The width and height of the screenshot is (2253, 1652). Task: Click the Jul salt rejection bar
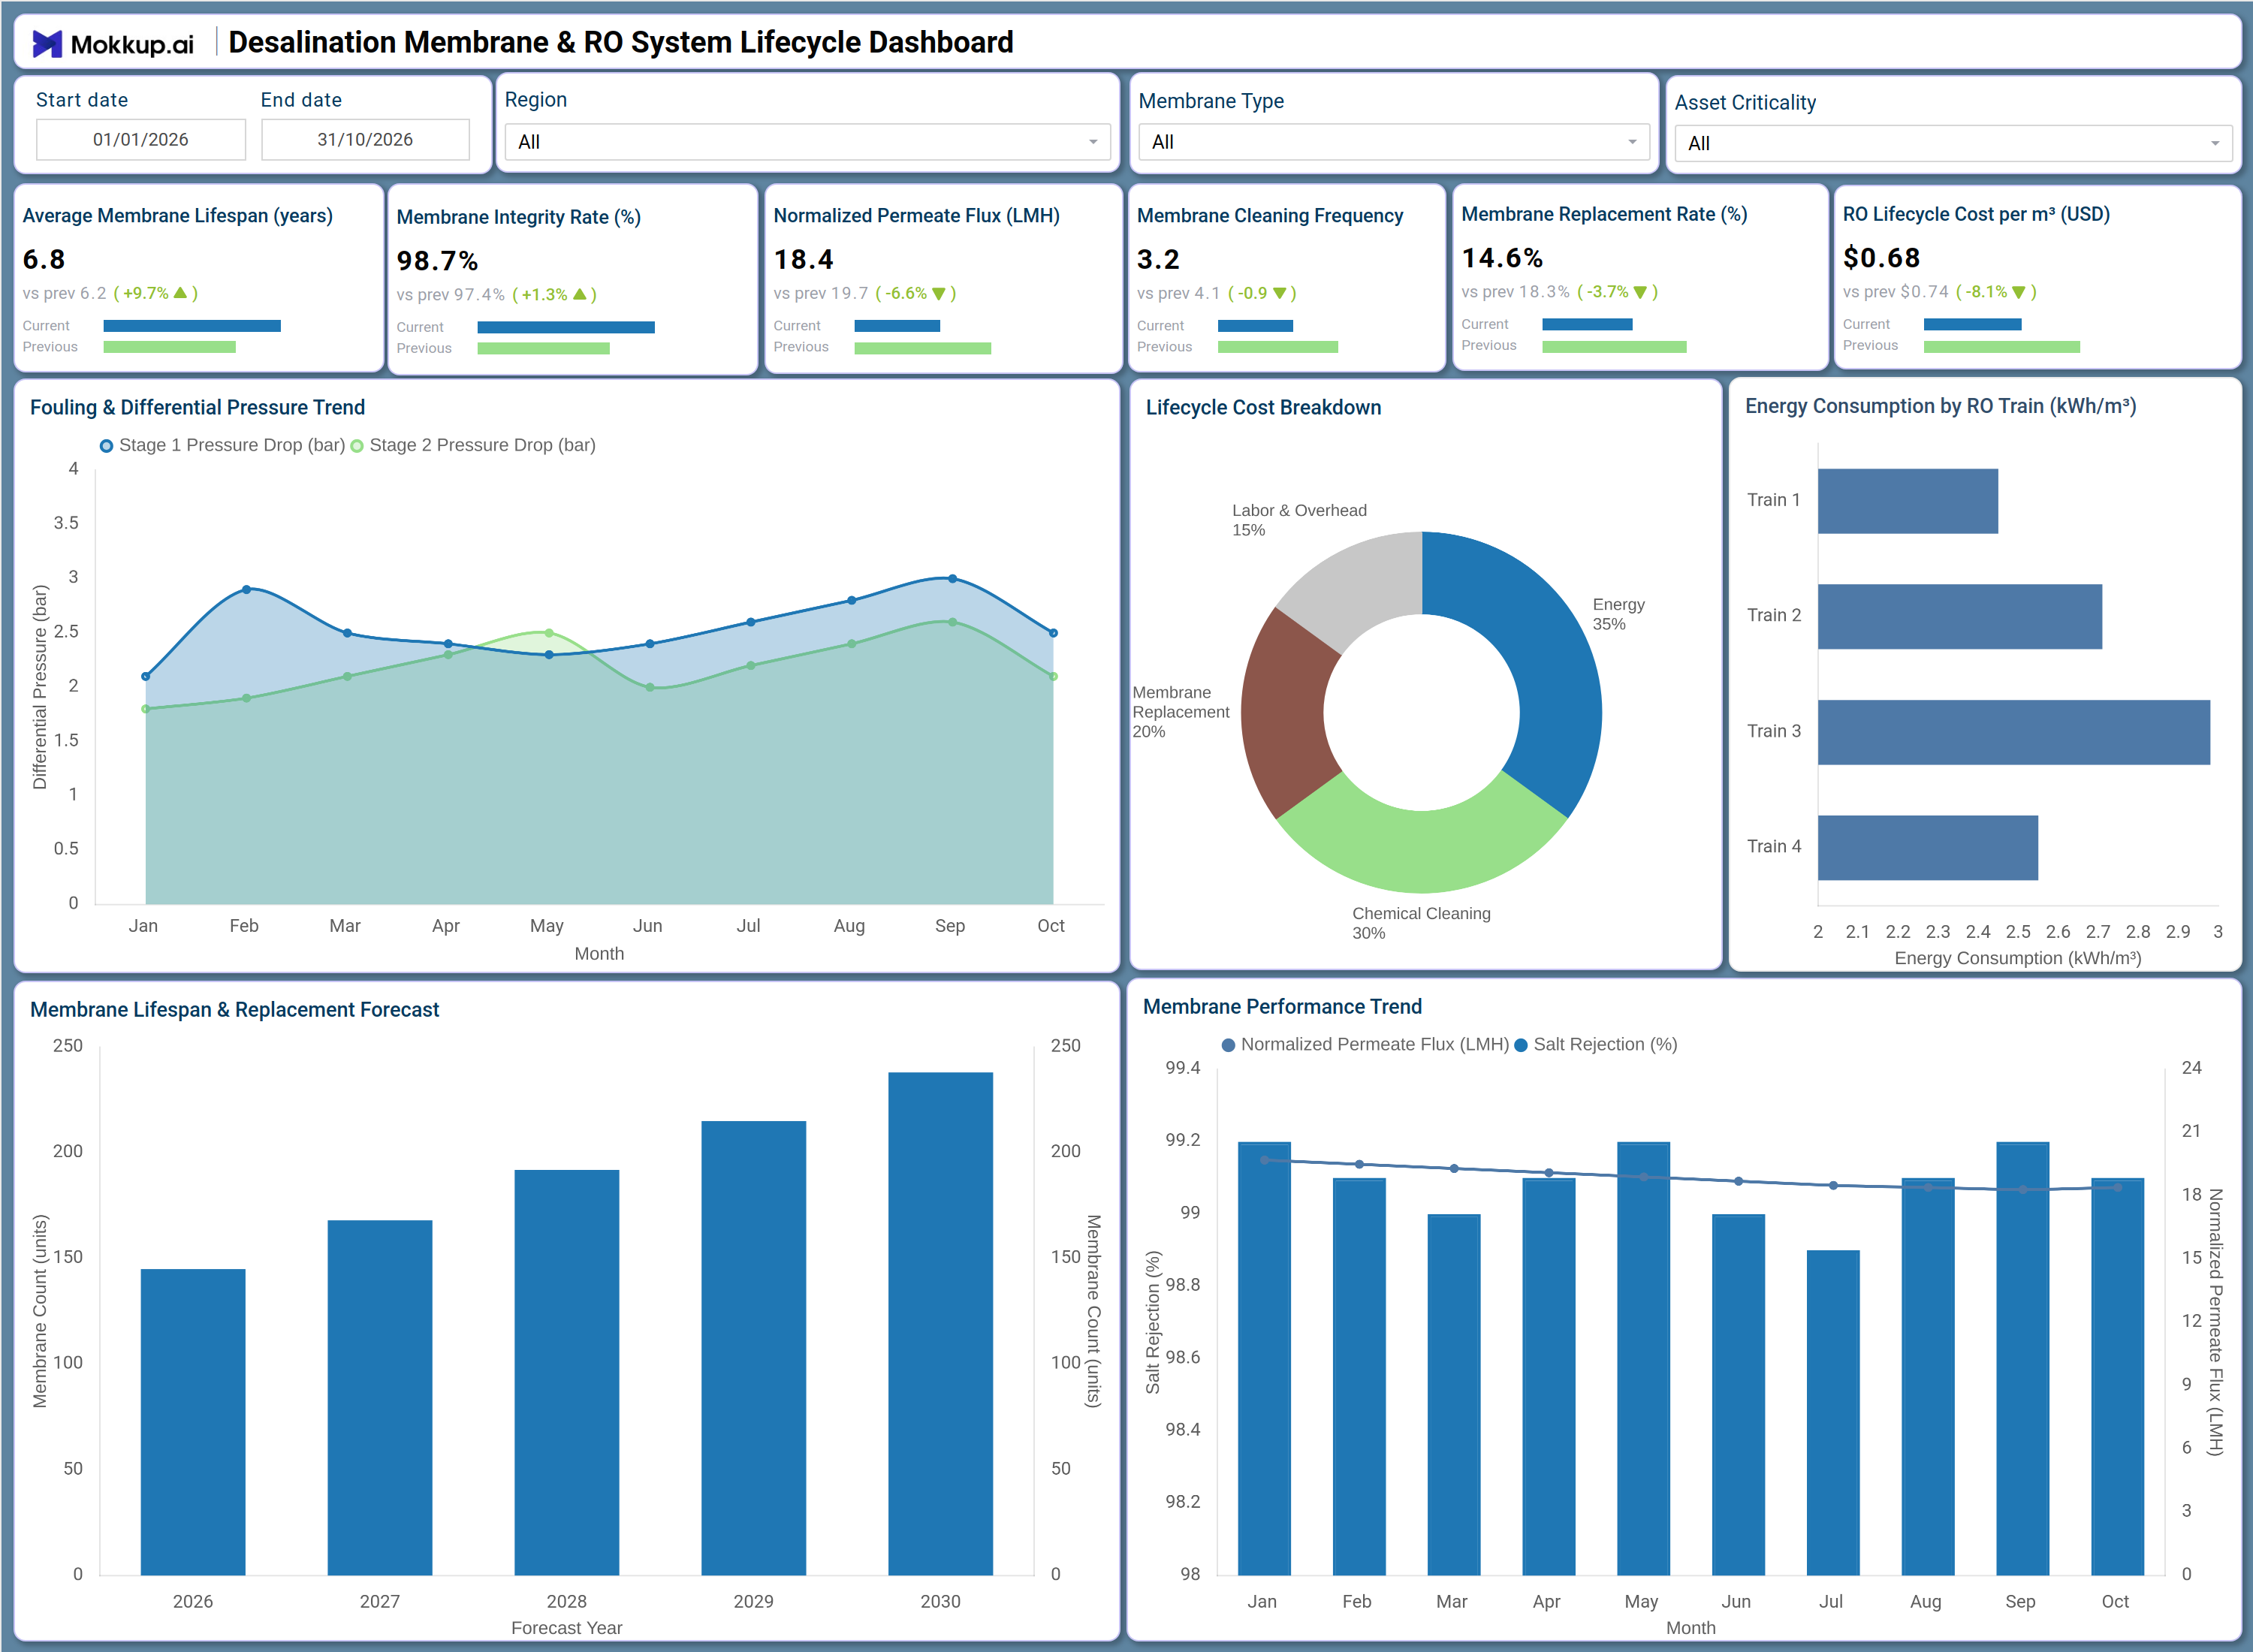[1833, 1412]
